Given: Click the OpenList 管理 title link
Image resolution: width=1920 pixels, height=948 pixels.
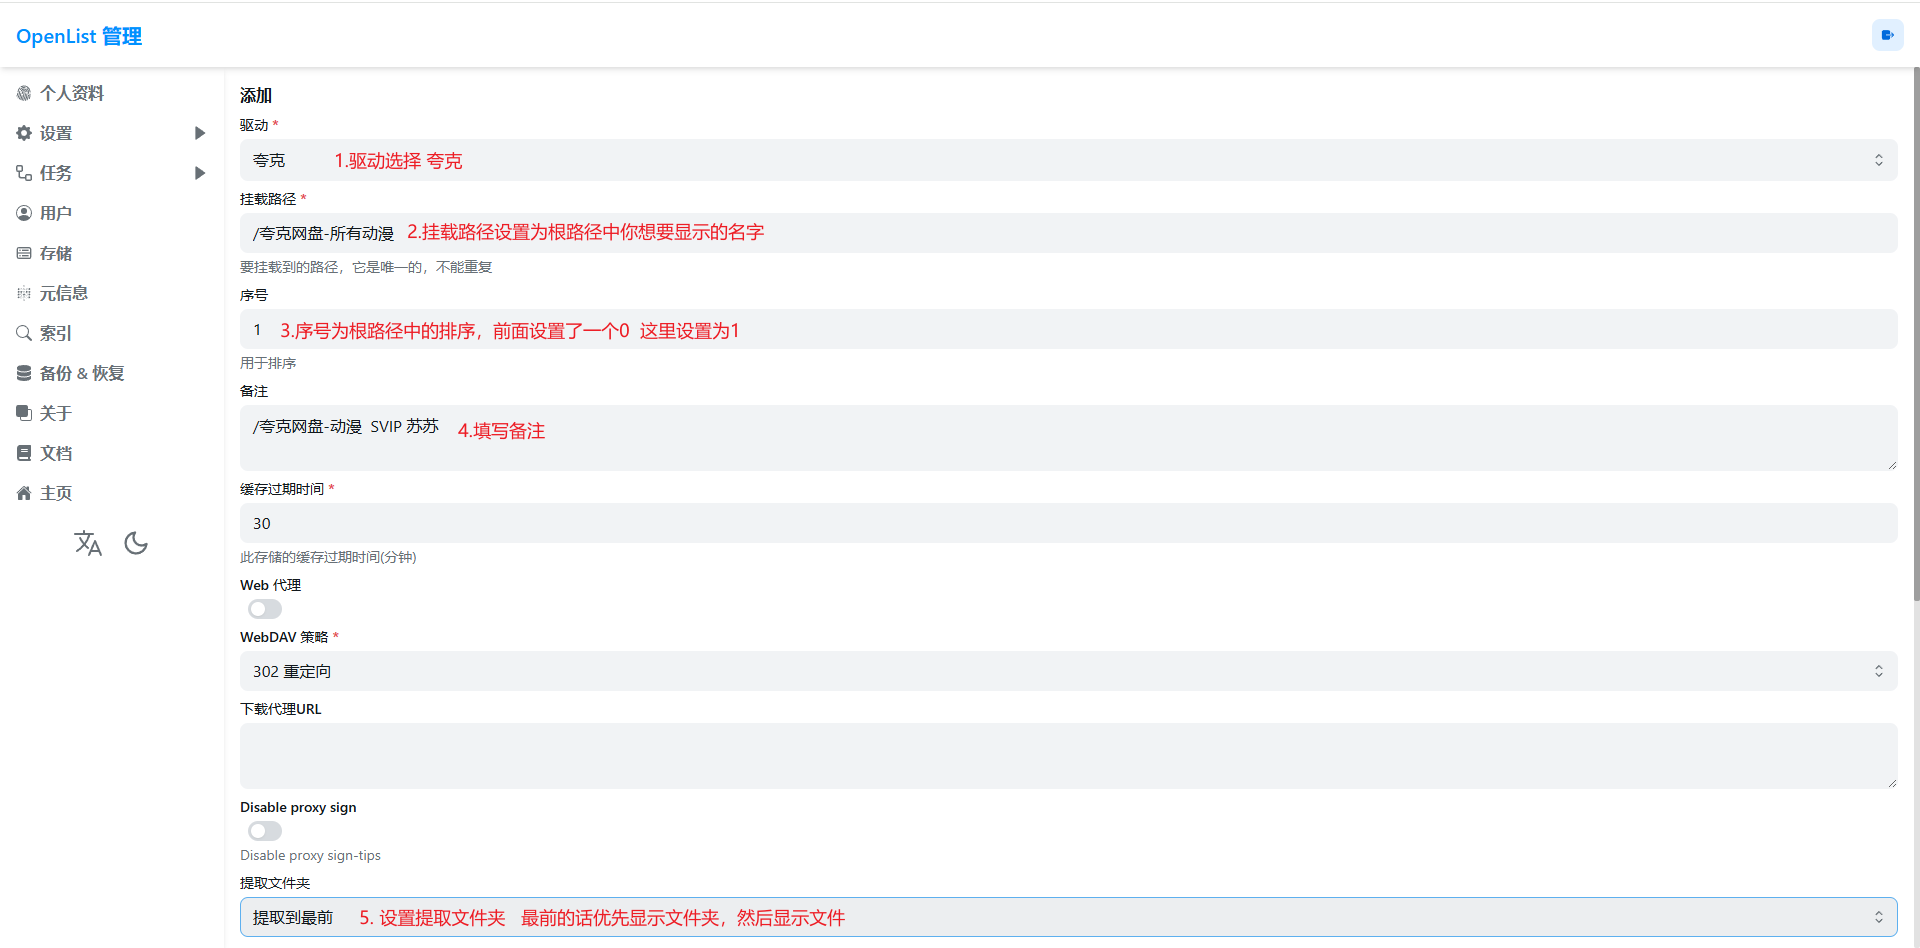Looking at the screenshot, I should point(79,36).
